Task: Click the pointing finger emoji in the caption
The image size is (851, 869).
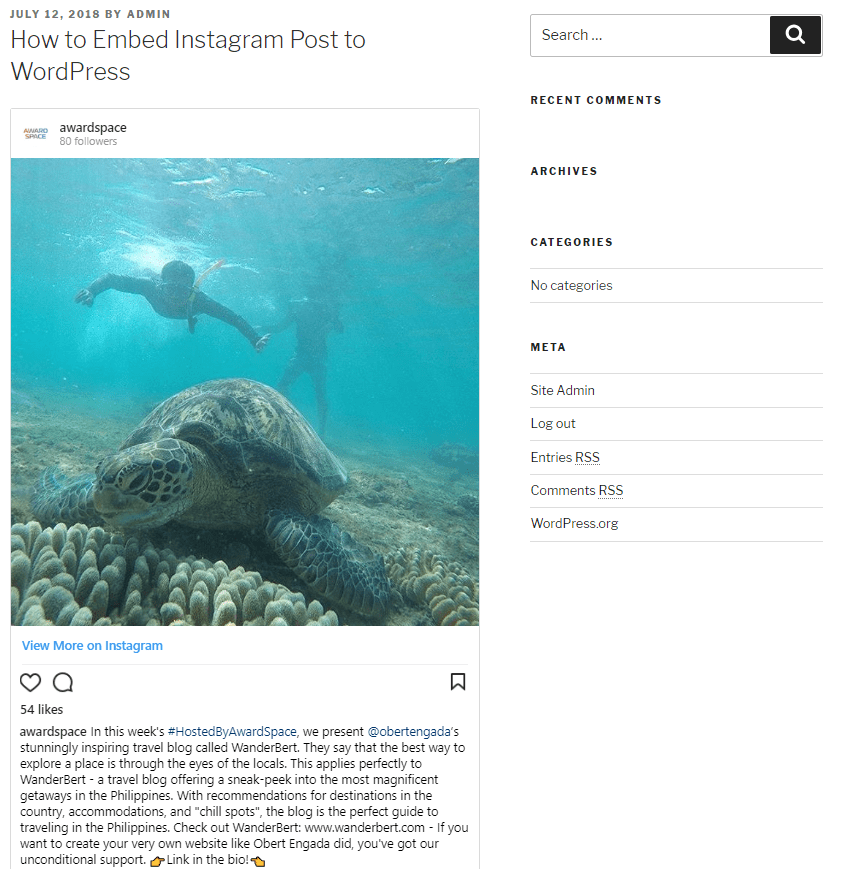Action: (158, 860)
